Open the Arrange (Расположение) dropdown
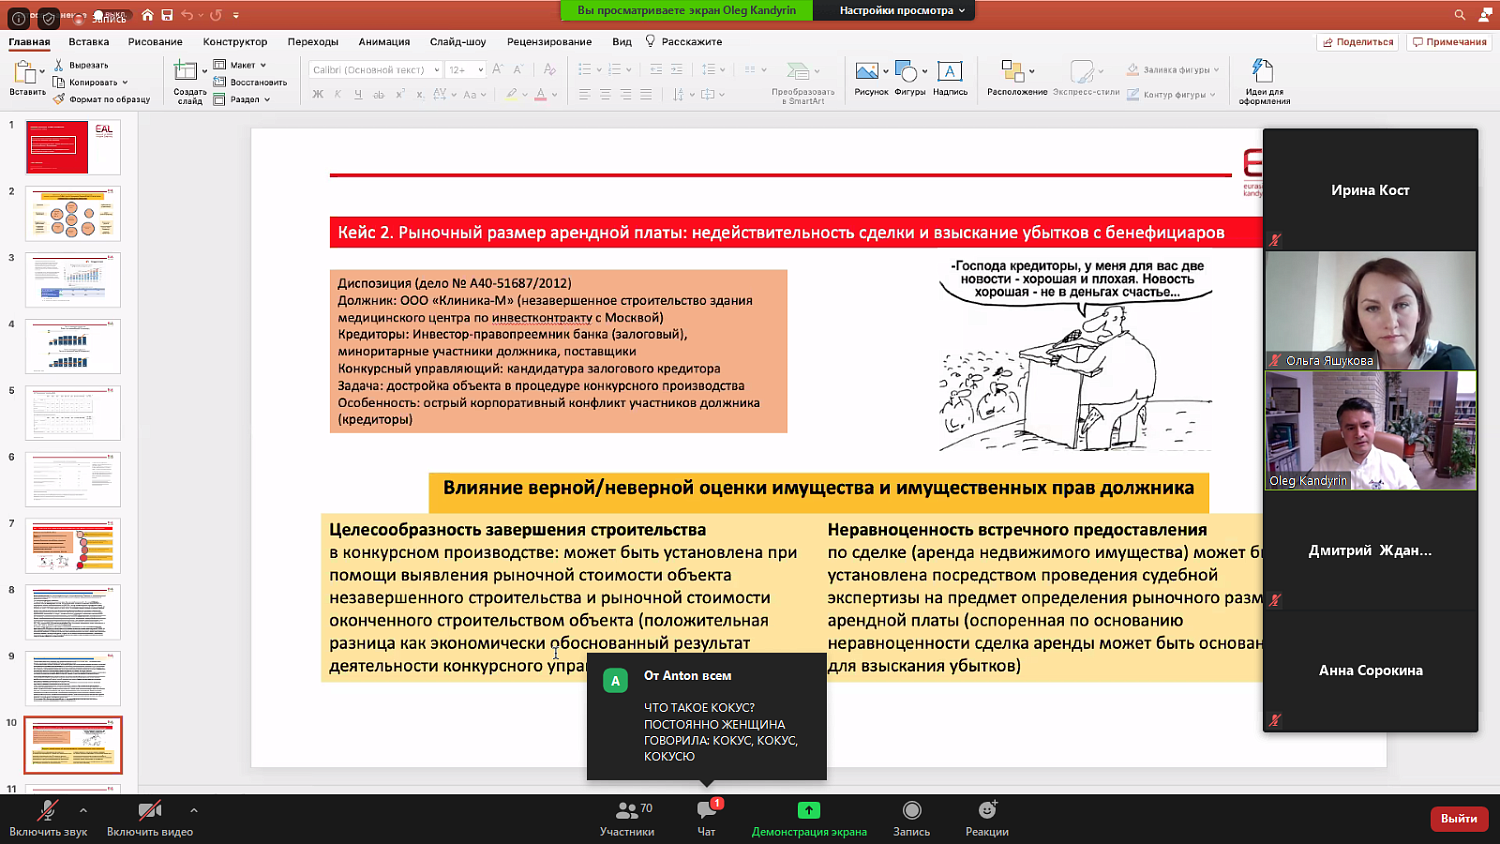1500x844 pixels. click(1017, 77)
